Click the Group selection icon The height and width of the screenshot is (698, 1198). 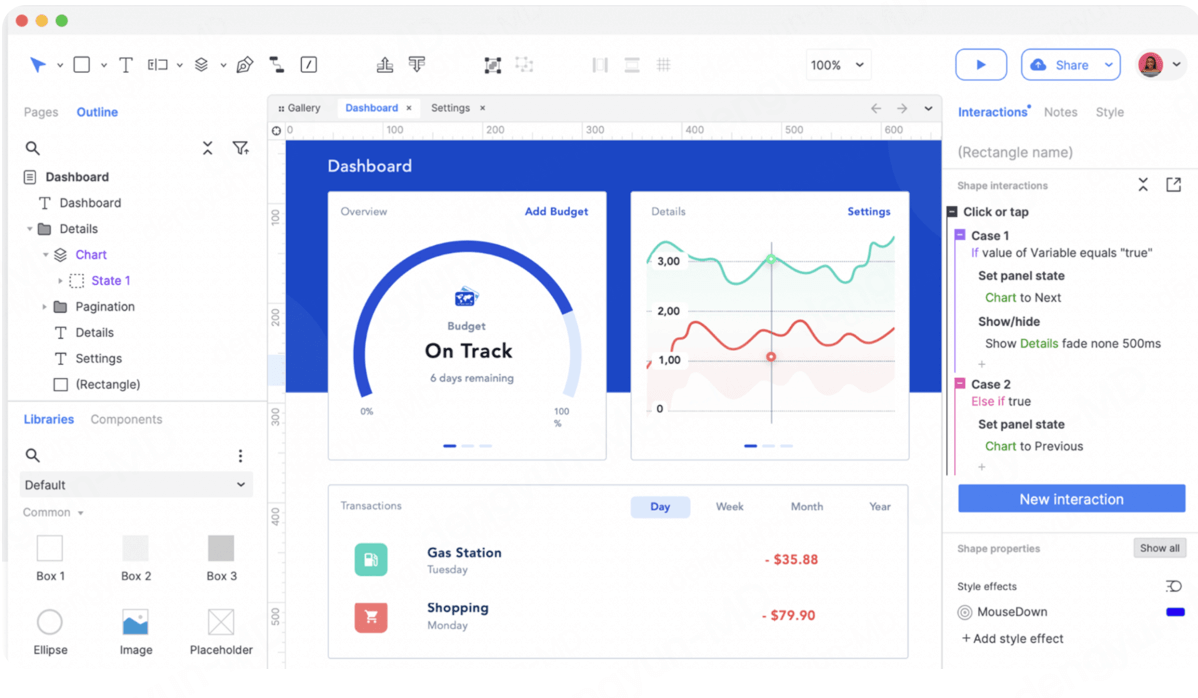492,65
